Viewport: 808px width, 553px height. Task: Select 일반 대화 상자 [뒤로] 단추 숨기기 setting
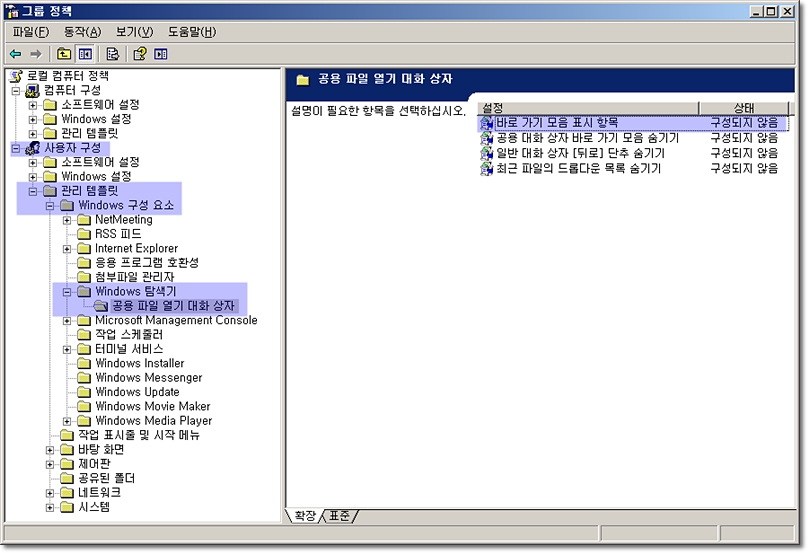coord(580,153)
